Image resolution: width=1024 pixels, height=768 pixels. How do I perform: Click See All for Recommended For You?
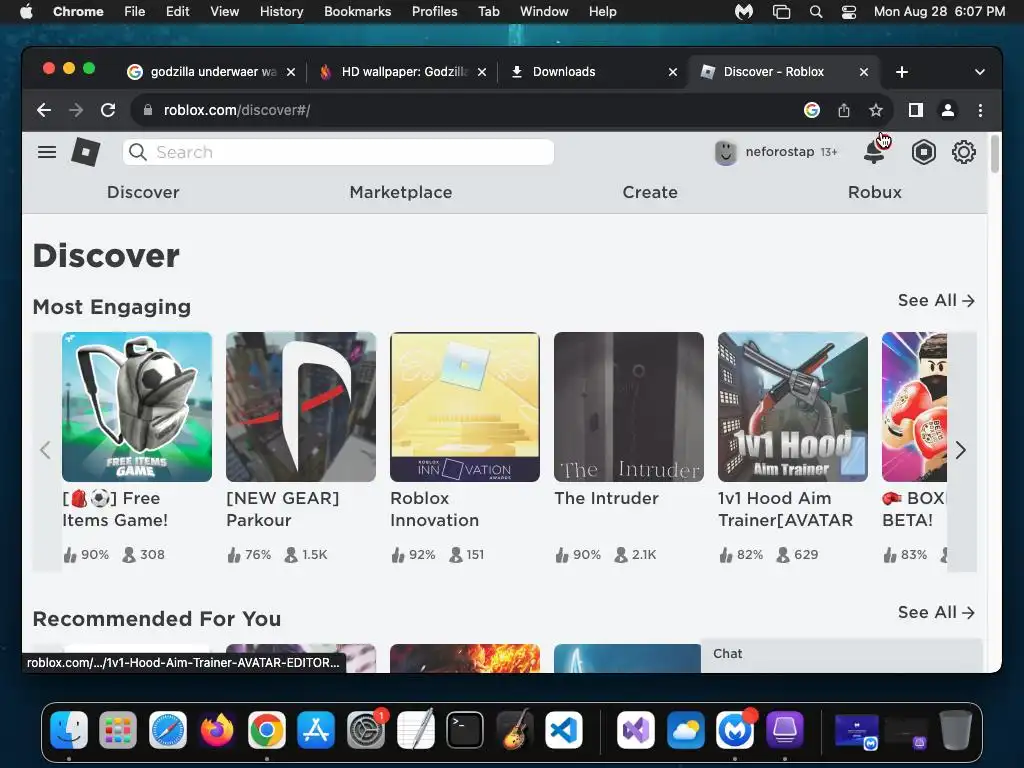point(936,613)
